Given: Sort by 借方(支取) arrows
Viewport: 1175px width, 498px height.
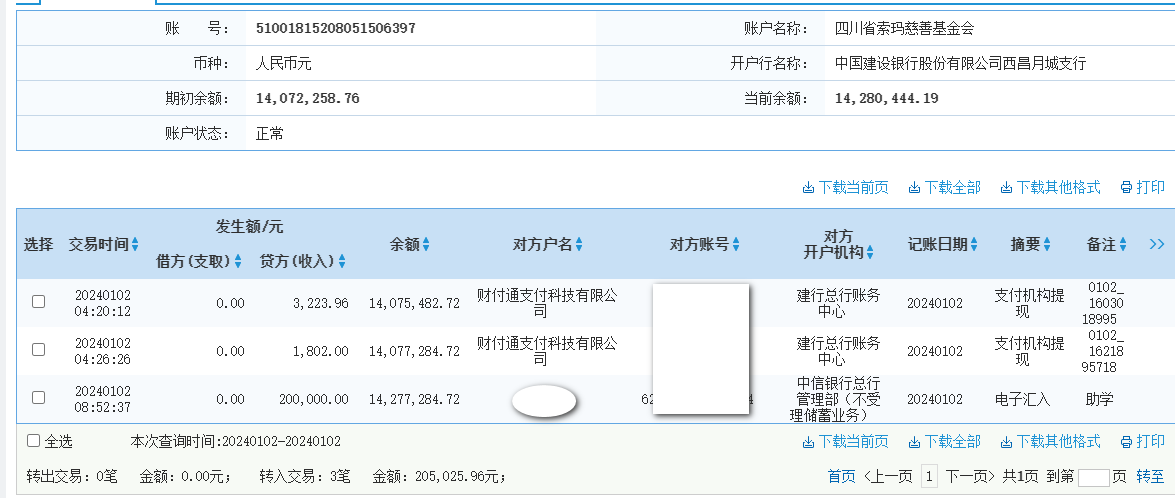Looking at the screenshot, I should click(238, 261).
